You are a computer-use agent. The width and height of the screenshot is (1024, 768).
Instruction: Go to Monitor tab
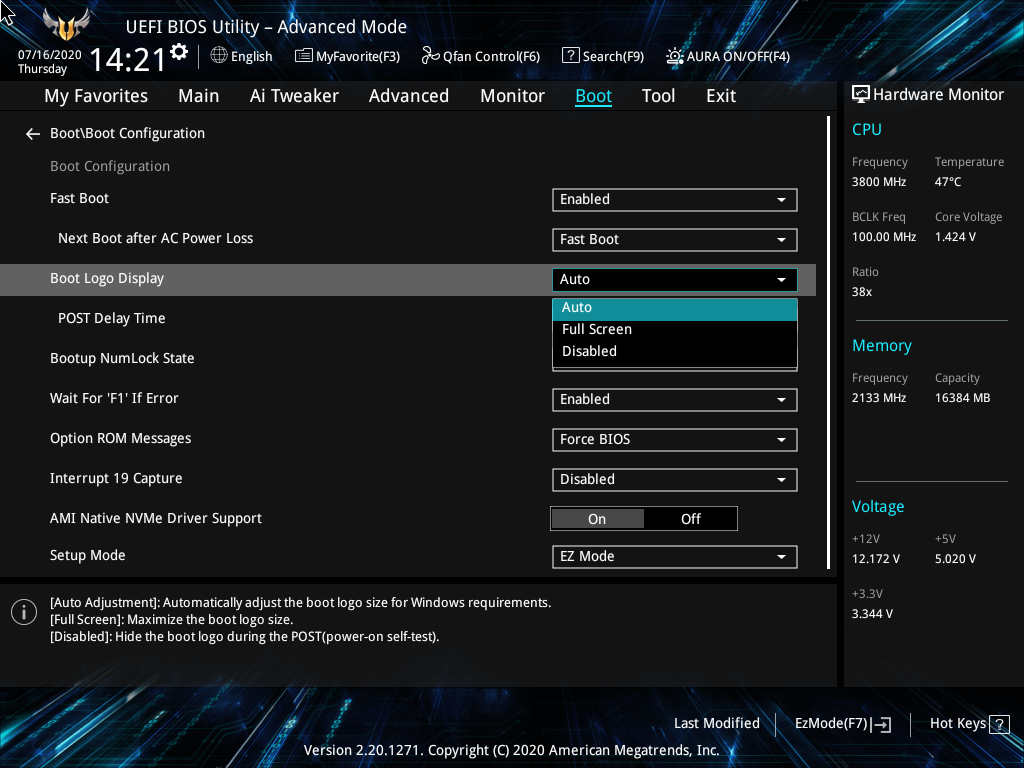tap(513, 96)
